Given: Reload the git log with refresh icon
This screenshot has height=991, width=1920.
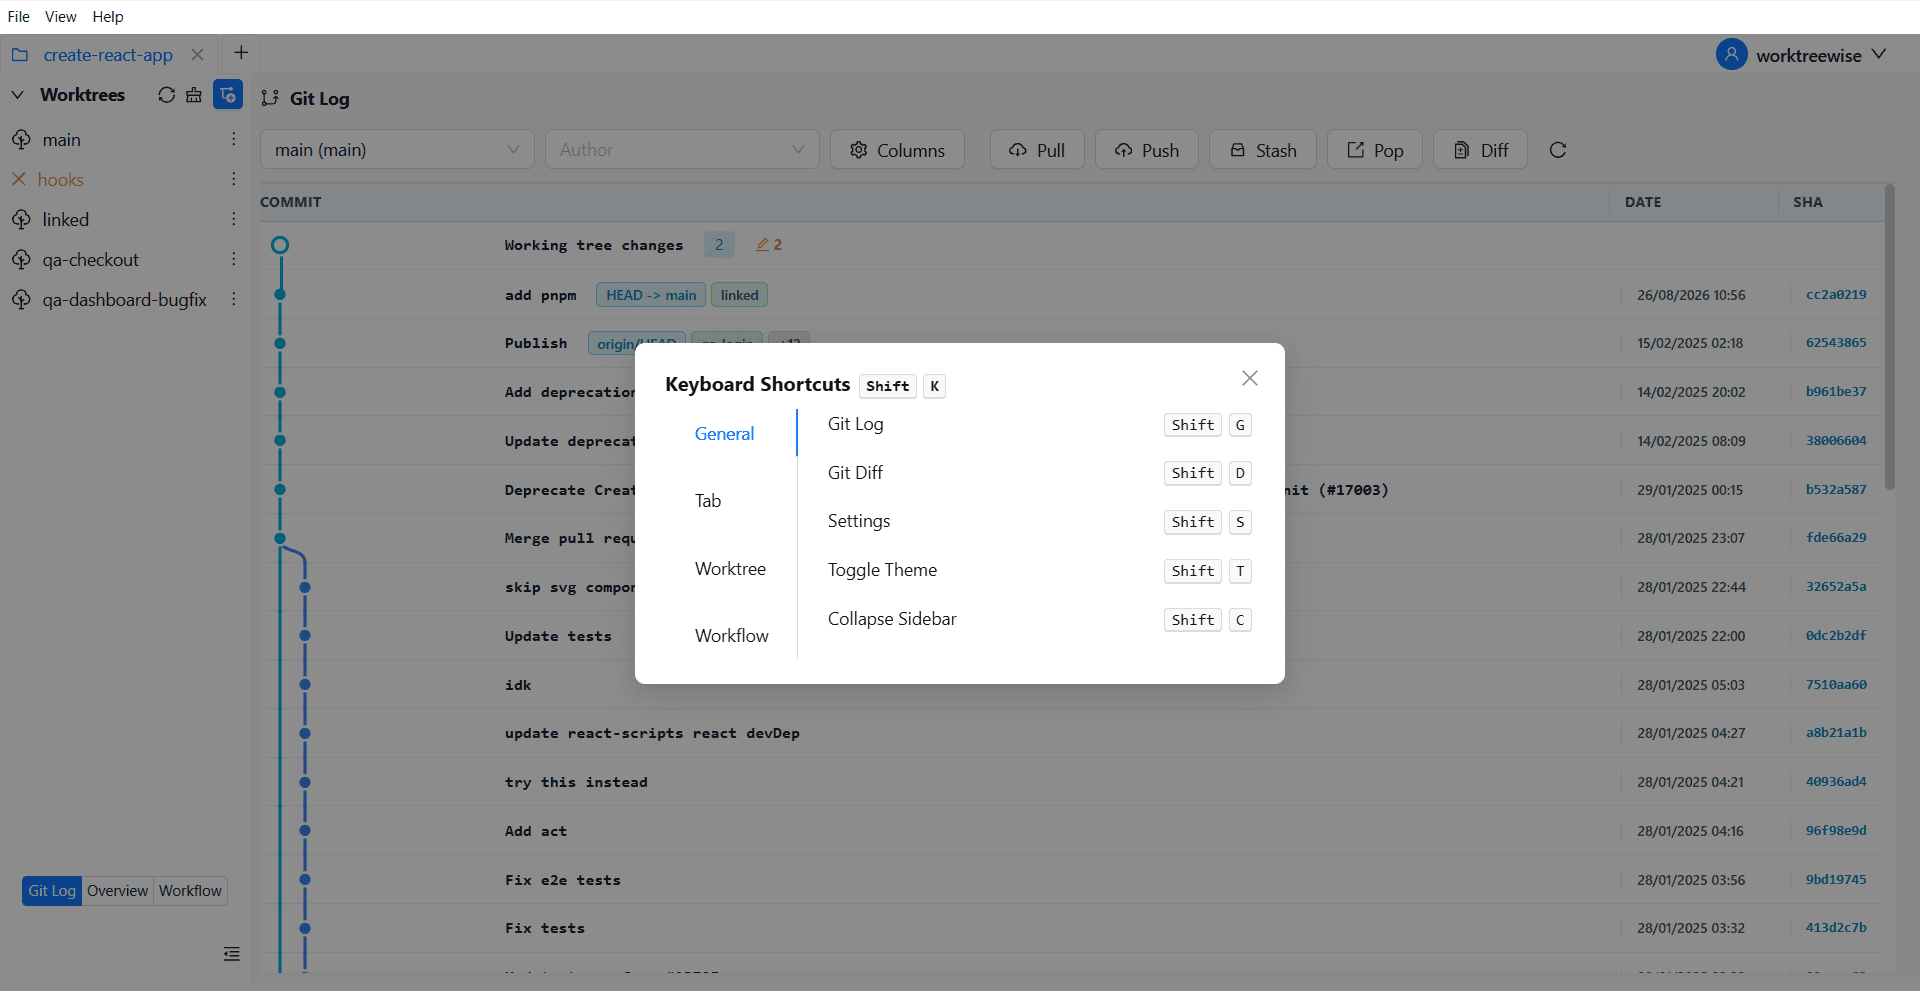Looking at the screenshot, I should [x=1558, y=150].
